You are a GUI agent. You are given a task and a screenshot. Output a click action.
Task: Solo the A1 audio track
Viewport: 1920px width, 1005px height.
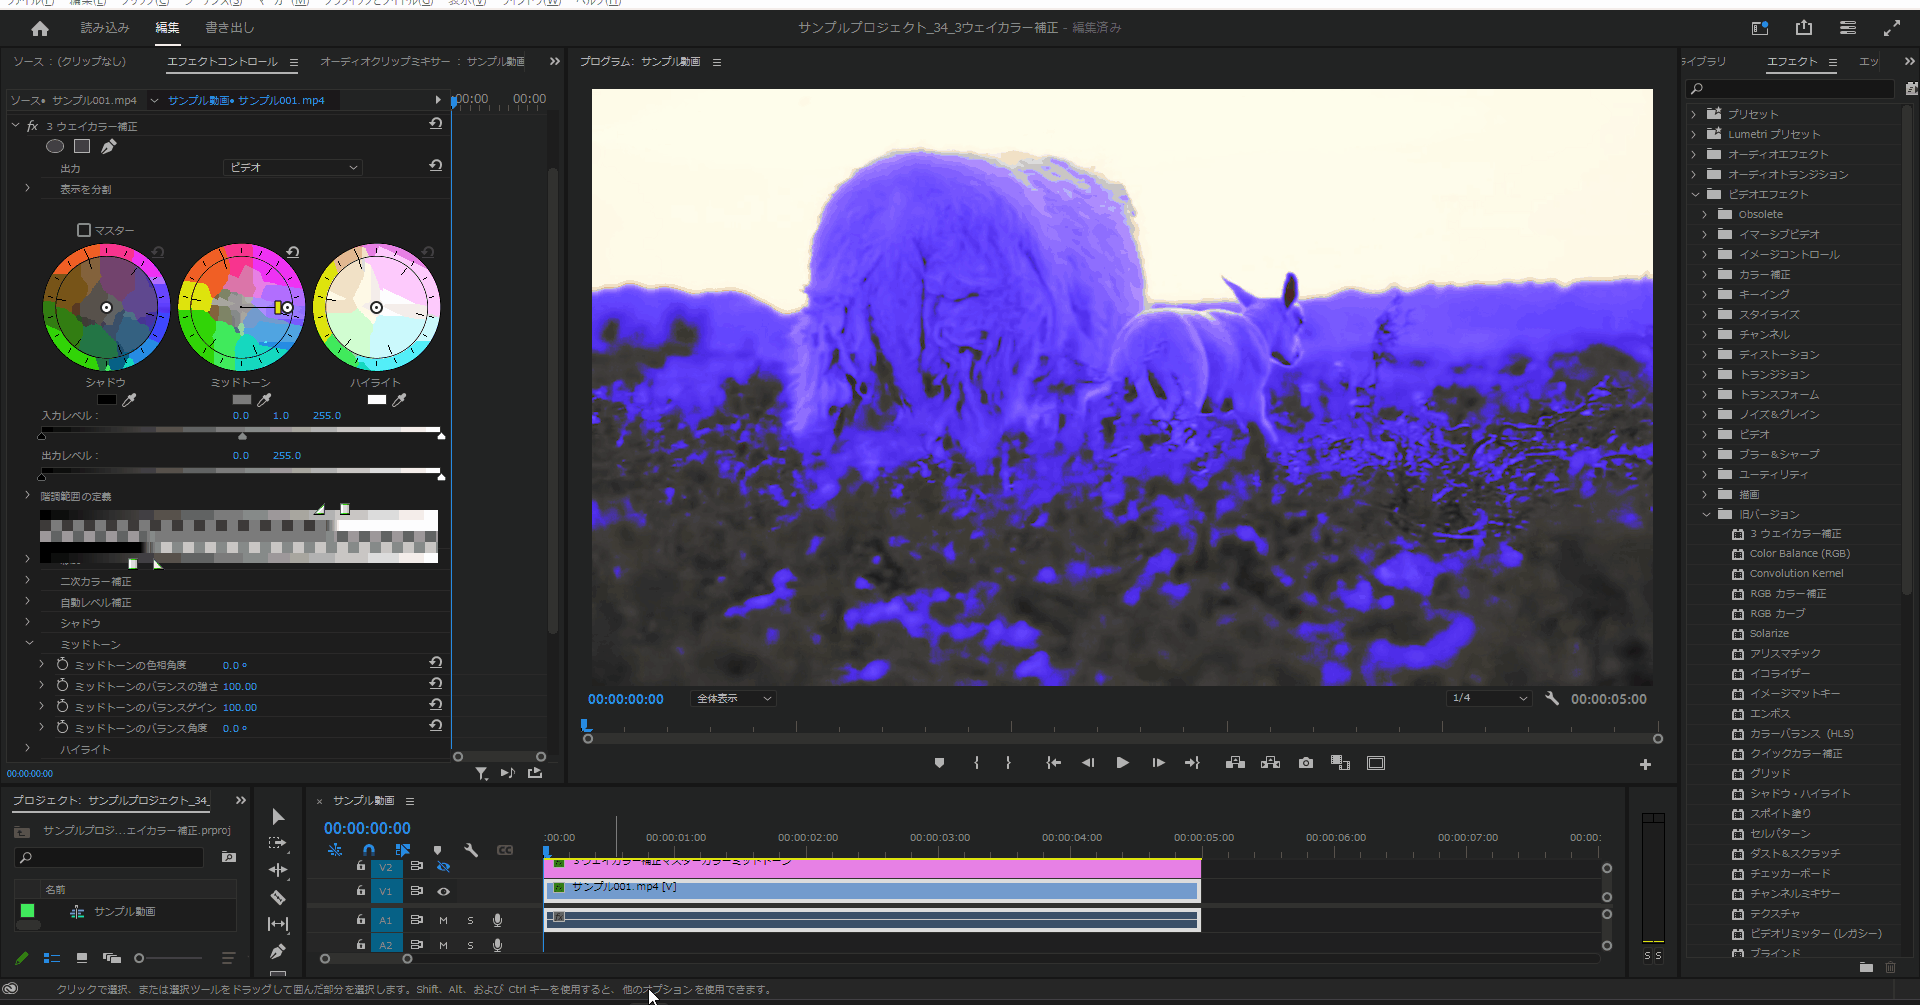[470, 920]
